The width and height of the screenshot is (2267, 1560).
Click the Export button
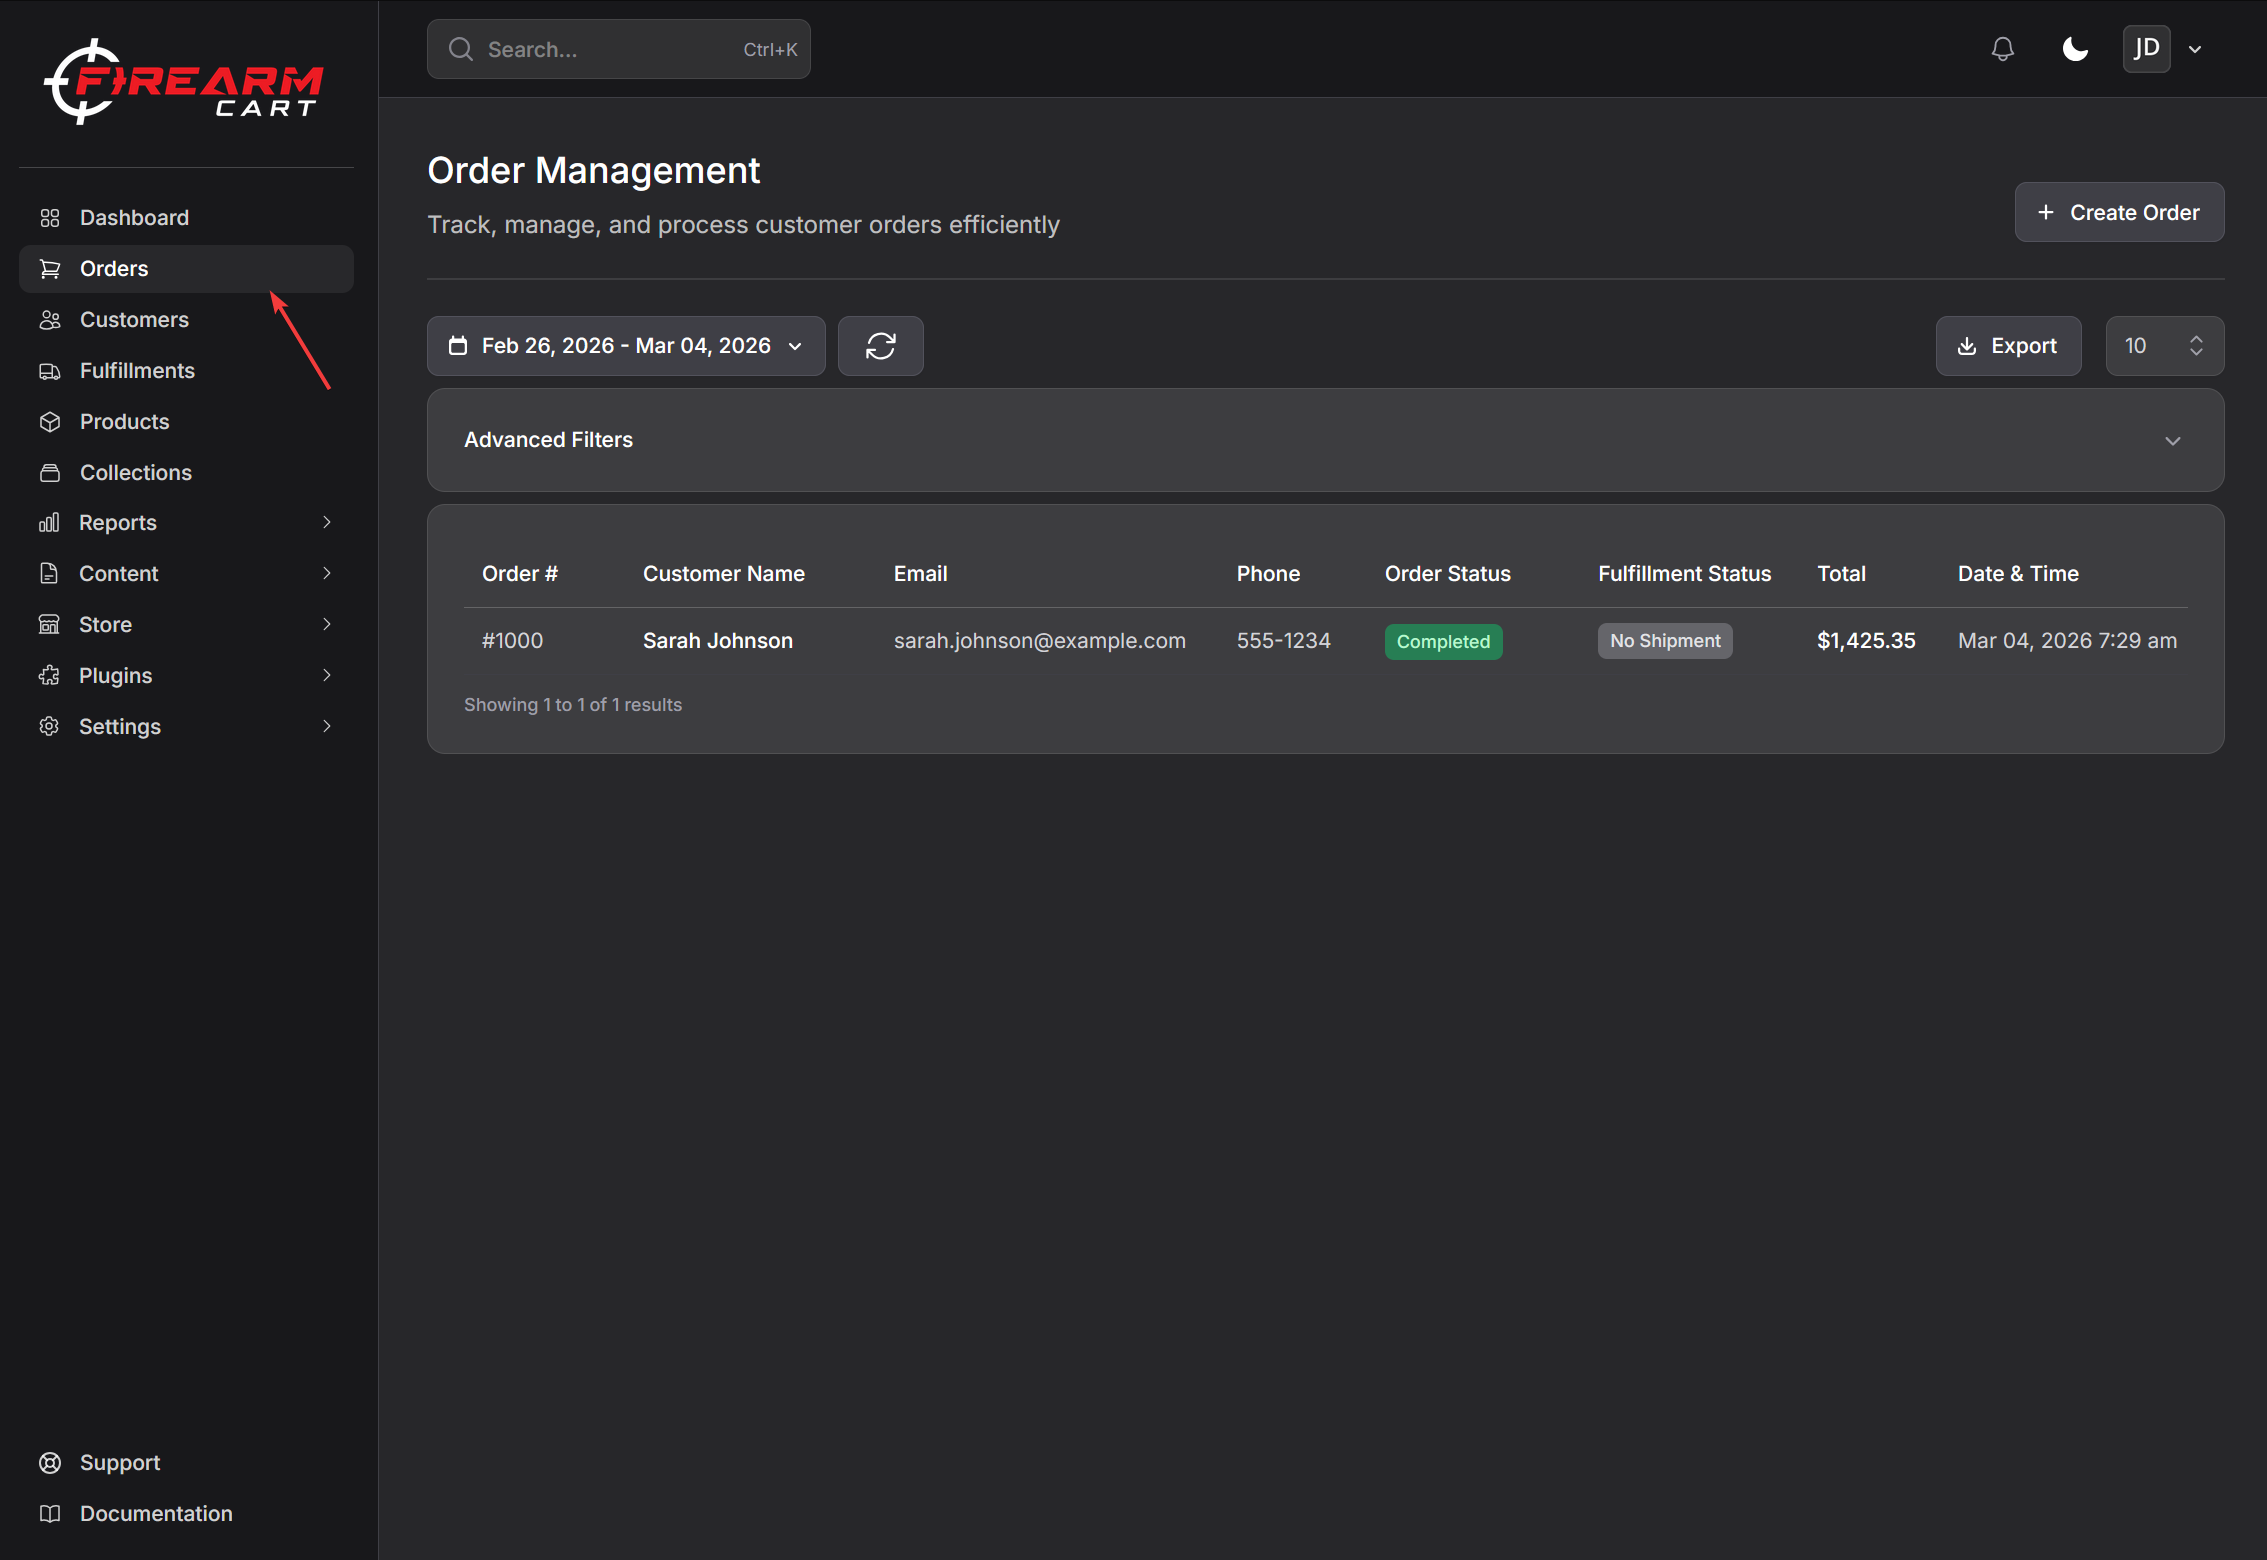2008,346
